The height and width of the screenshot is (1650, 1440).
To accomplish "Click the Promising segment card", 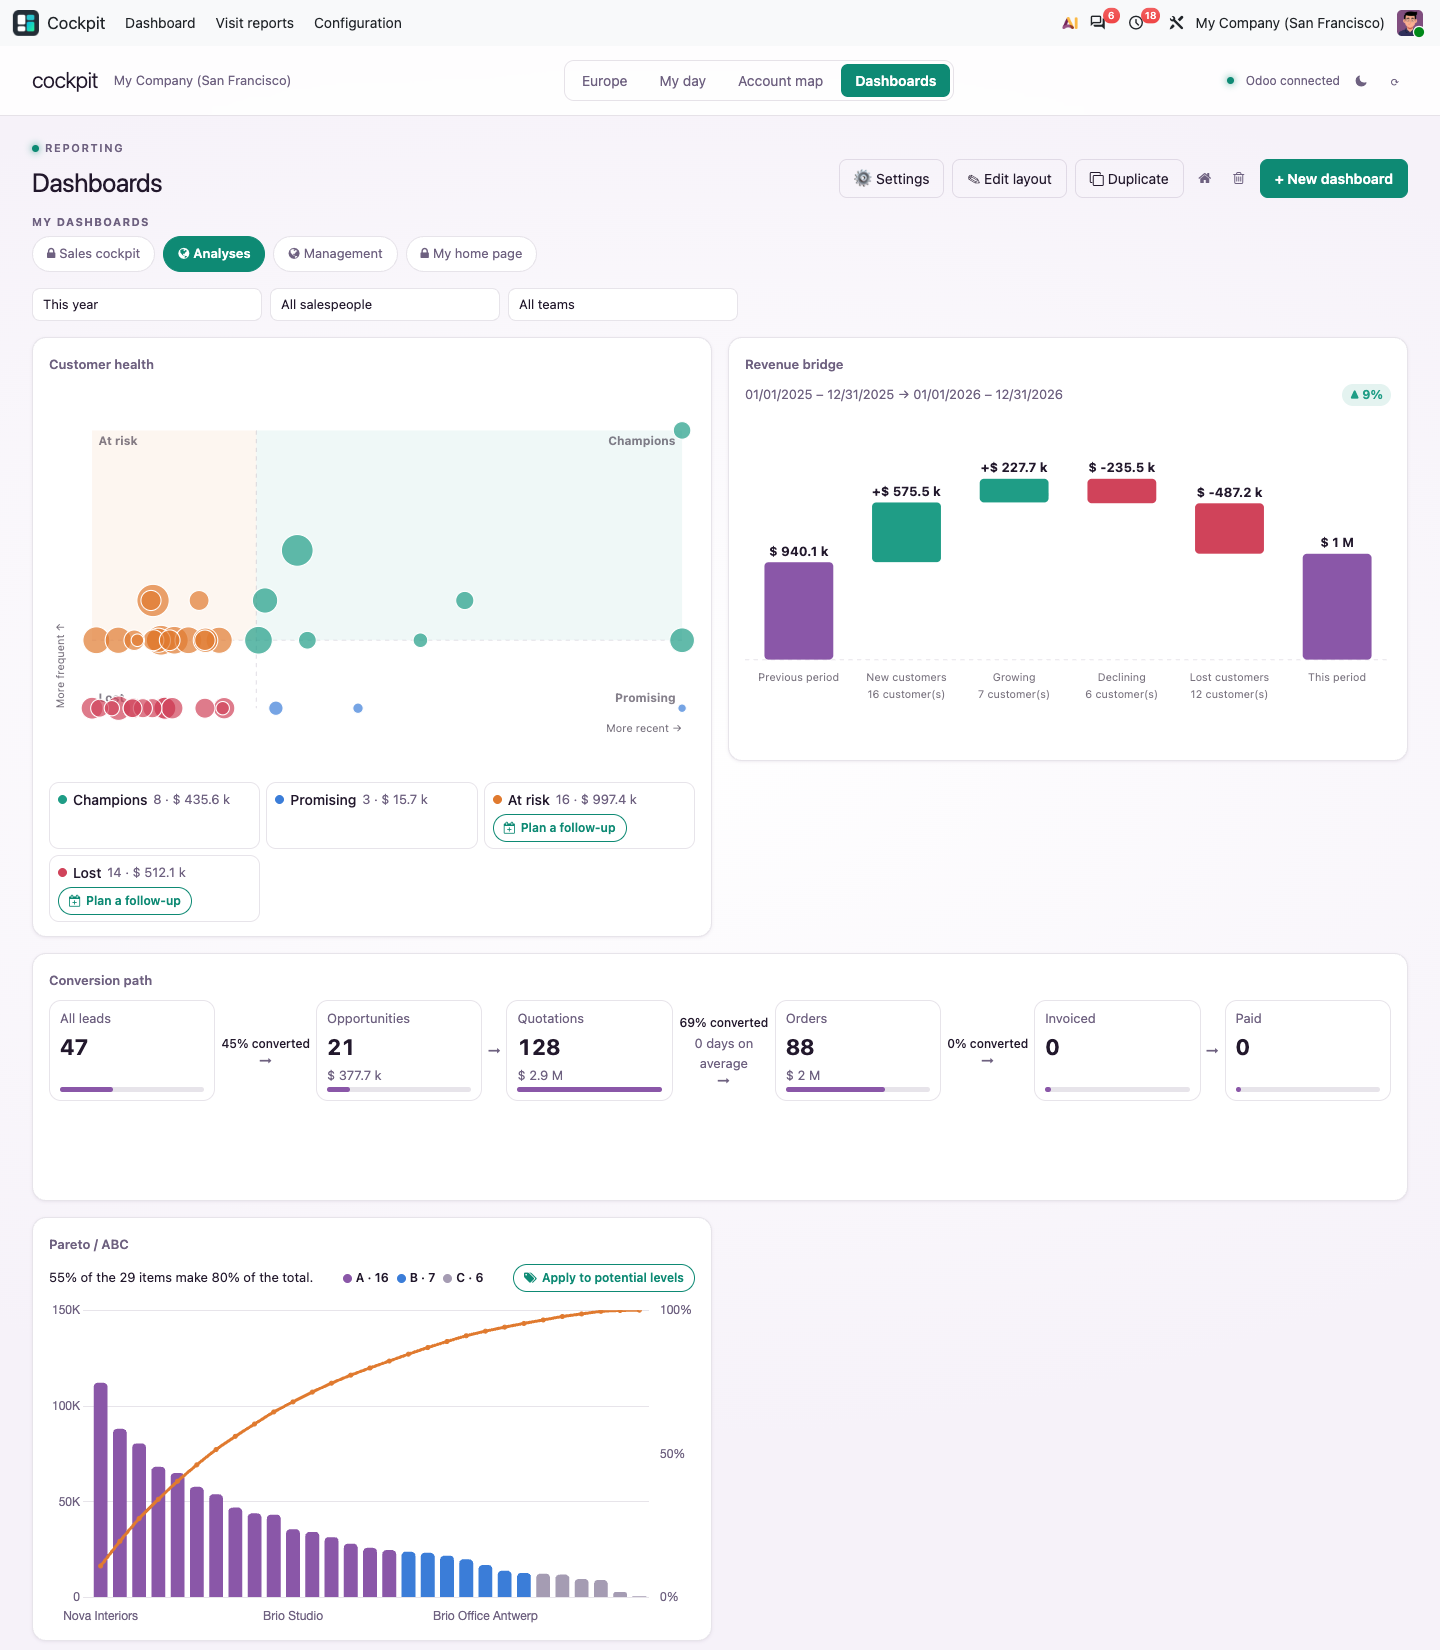I will [x=372, y=815].
